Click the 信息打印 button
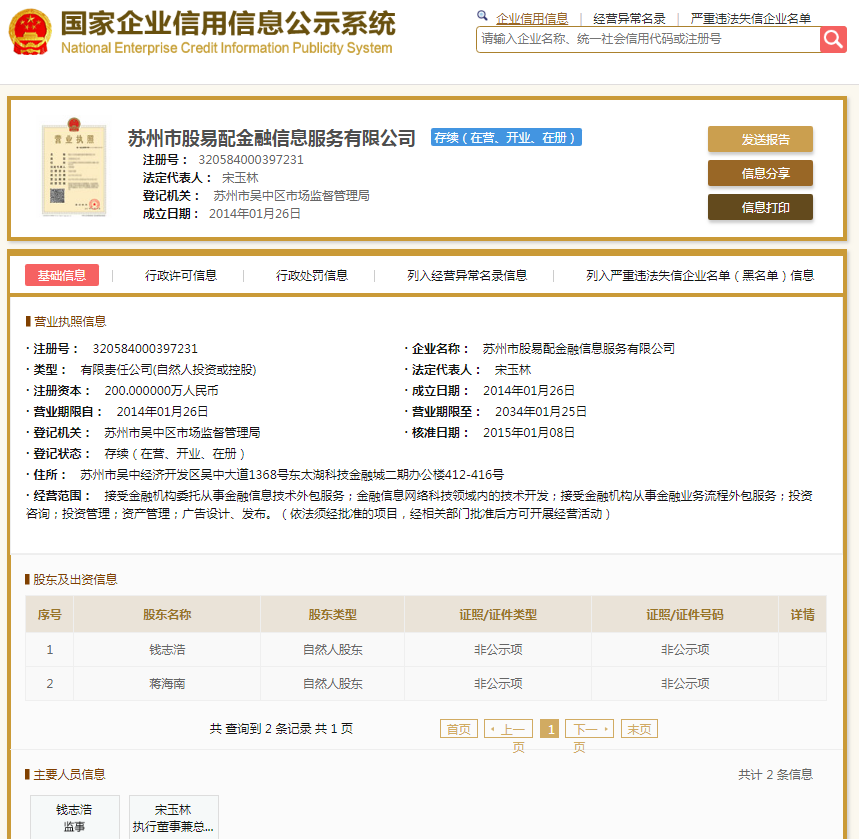859x839 pixels. click(x=760, y=208)
